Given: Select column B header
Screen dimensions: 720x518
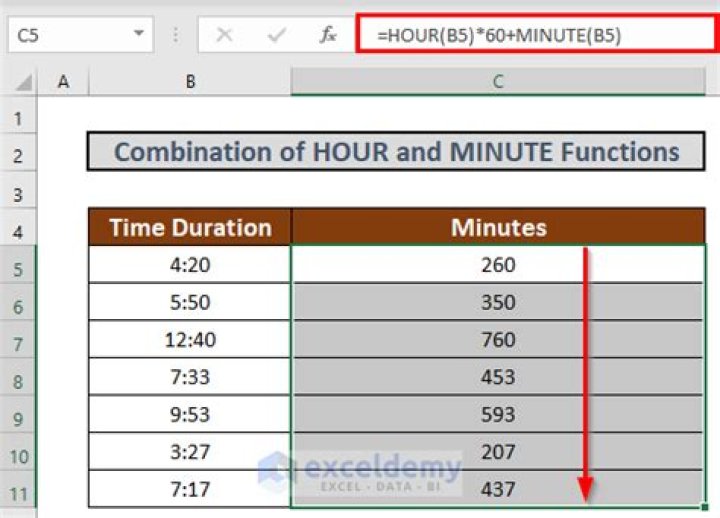Looking at the screenshot, I should 190,83.
